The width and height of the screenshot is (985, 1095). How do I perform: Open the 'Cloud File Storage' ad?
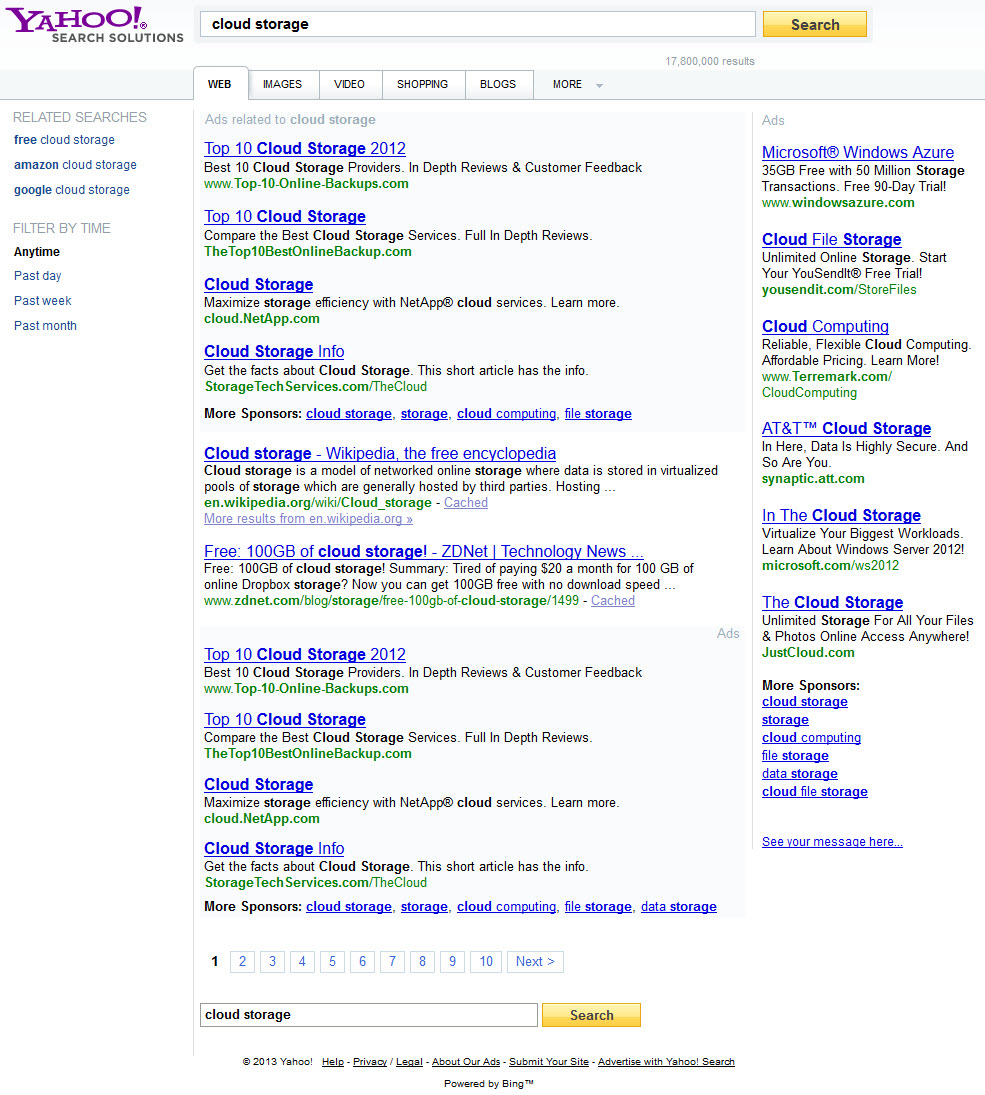pos(831,240)
